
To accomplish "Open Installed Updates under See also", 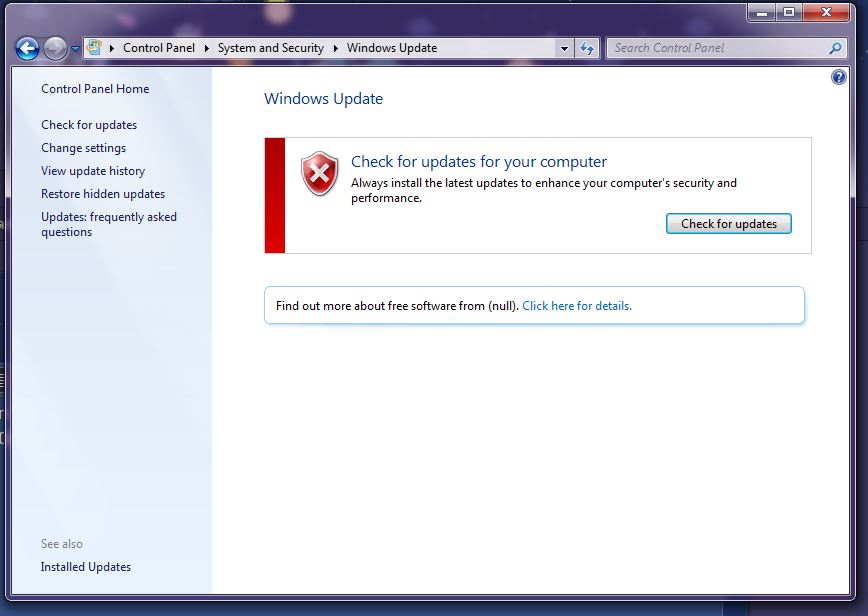I will tap(86, 567).
